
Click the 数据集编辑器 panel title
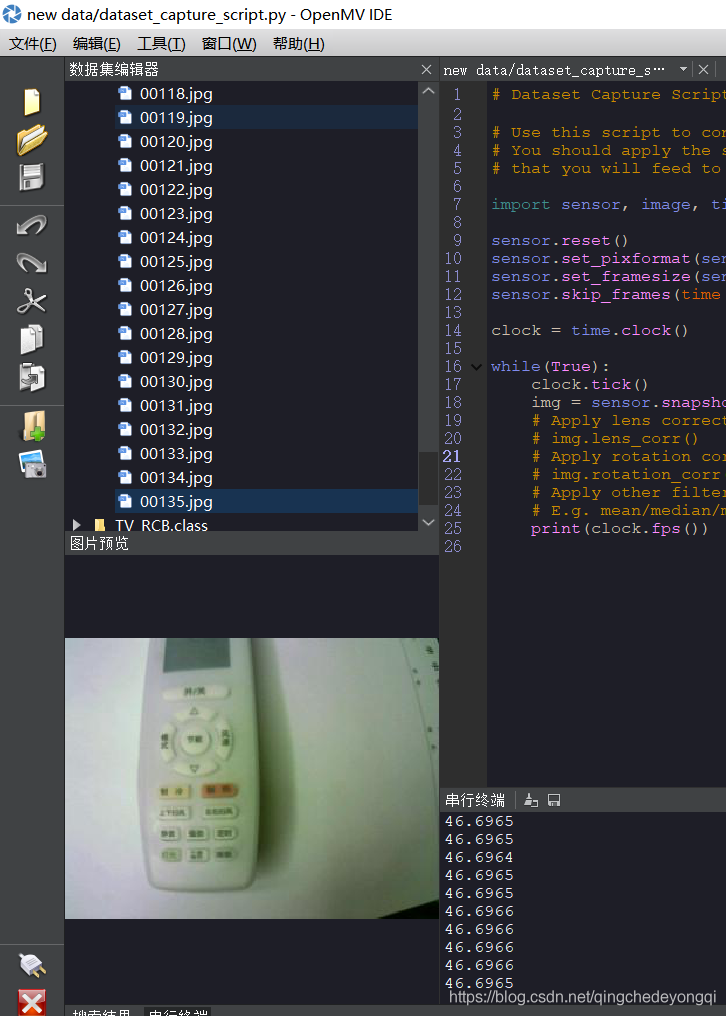114,69
